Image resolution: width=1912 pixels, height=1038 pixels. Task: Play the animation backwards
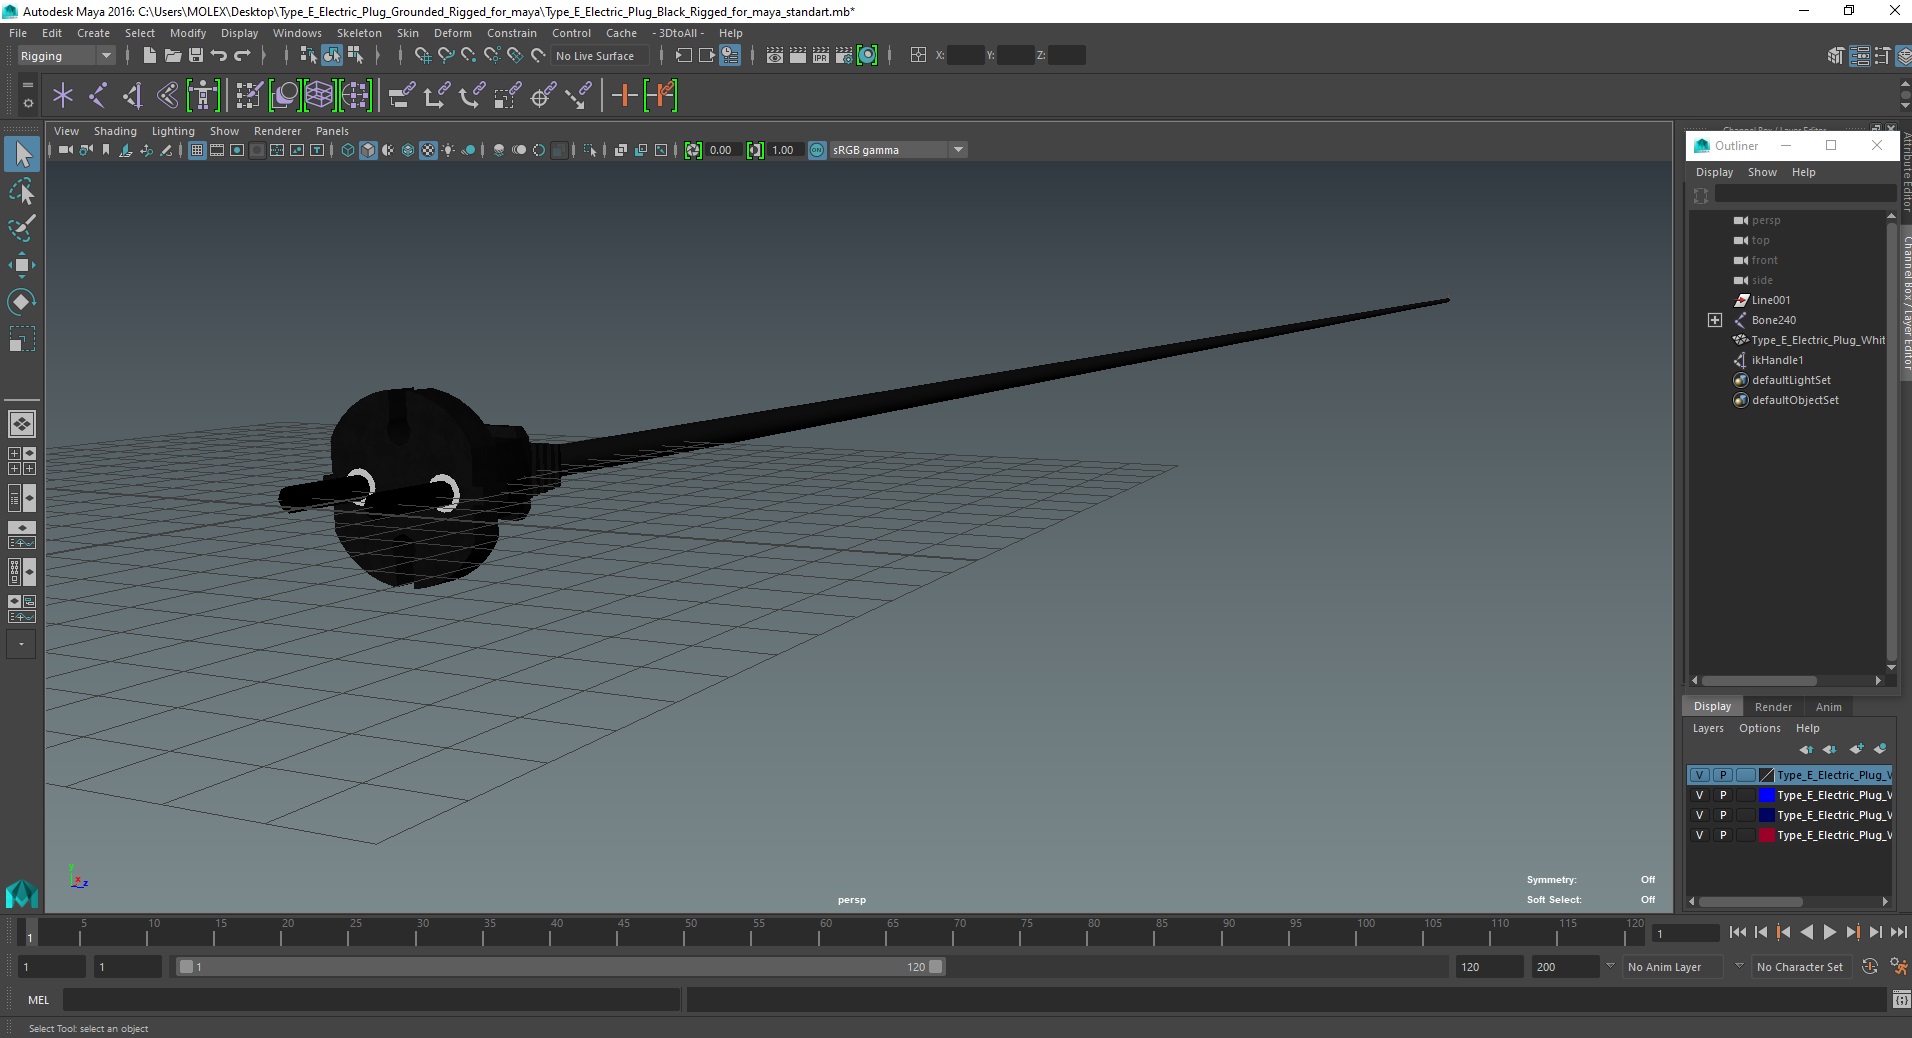coord(1806,932)
